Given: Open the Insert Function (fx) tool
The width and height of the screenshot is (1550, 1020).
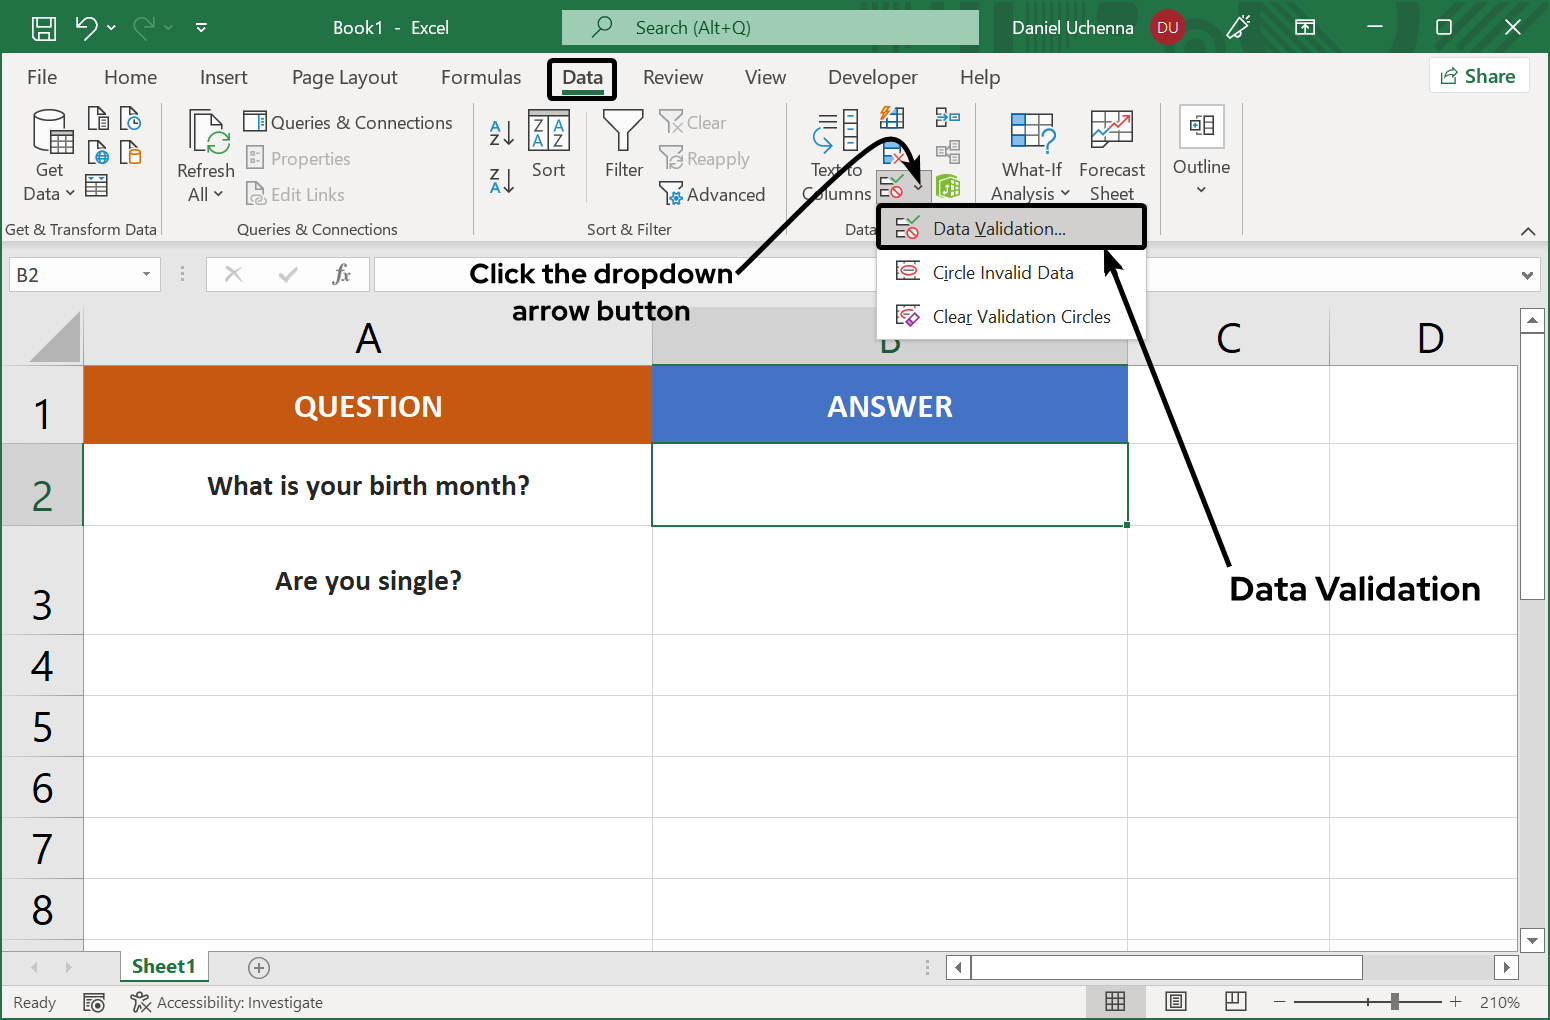Looking at the screenshot, I should 341,273.
